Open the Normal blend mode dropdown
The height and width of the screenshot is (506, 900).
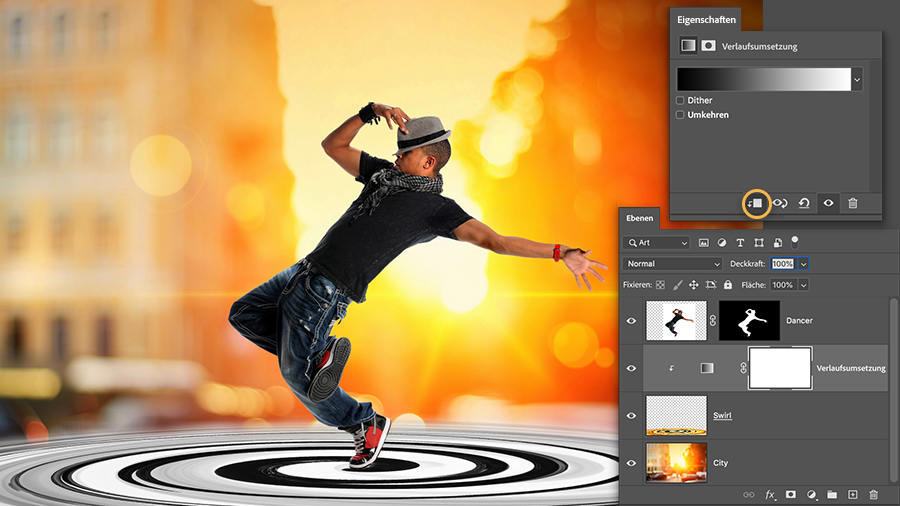pos(672,264)
